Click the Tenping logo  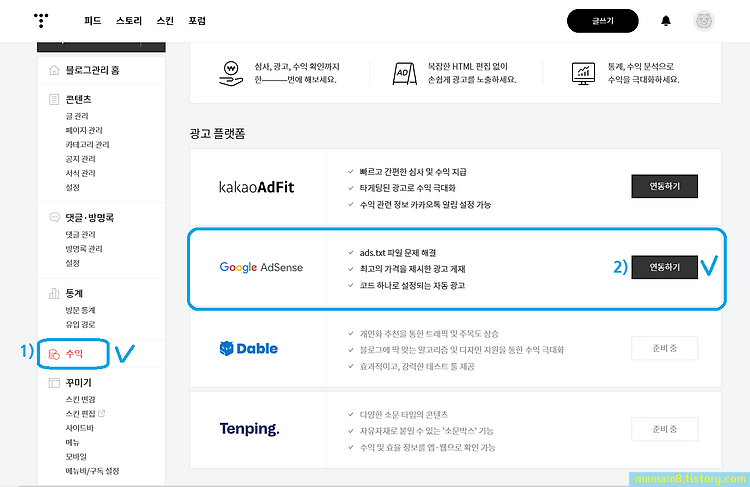pos(249,429)
